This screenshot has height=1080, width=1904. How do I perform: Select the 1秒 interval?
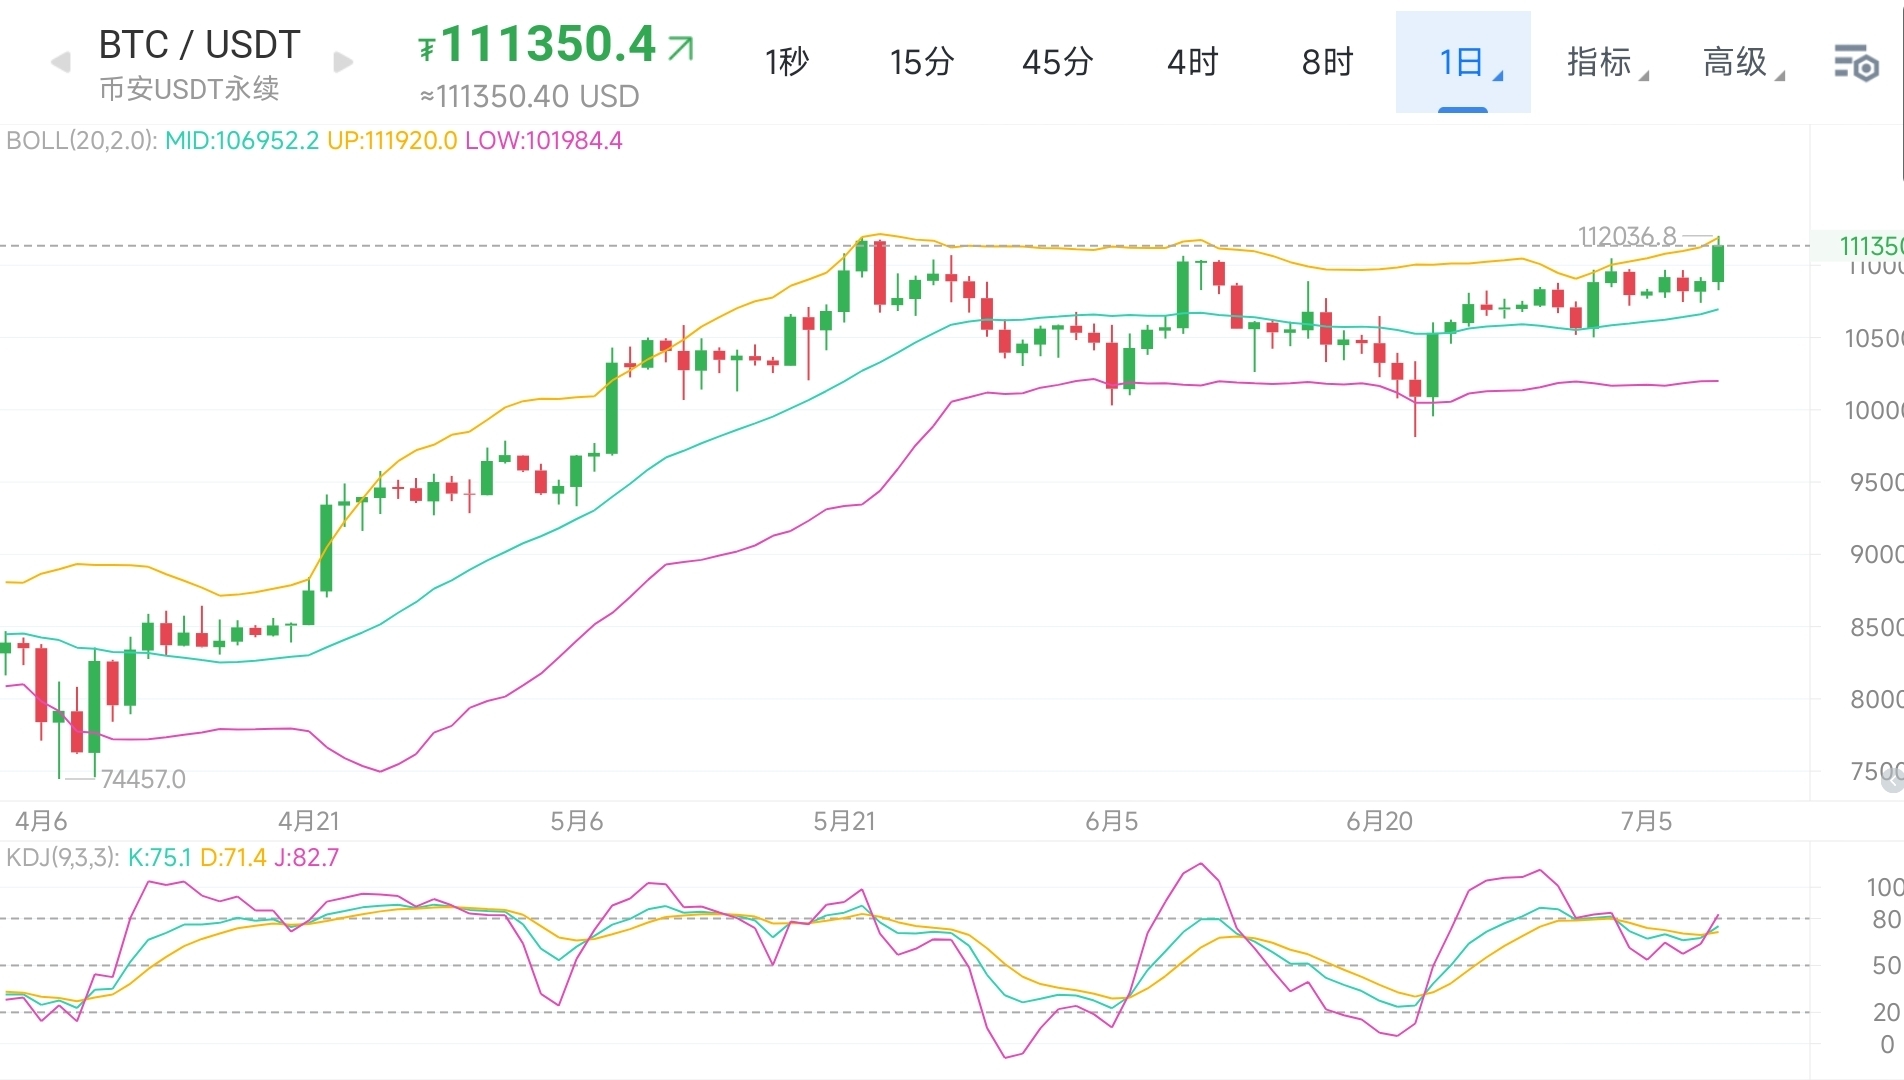click(786, 62)
